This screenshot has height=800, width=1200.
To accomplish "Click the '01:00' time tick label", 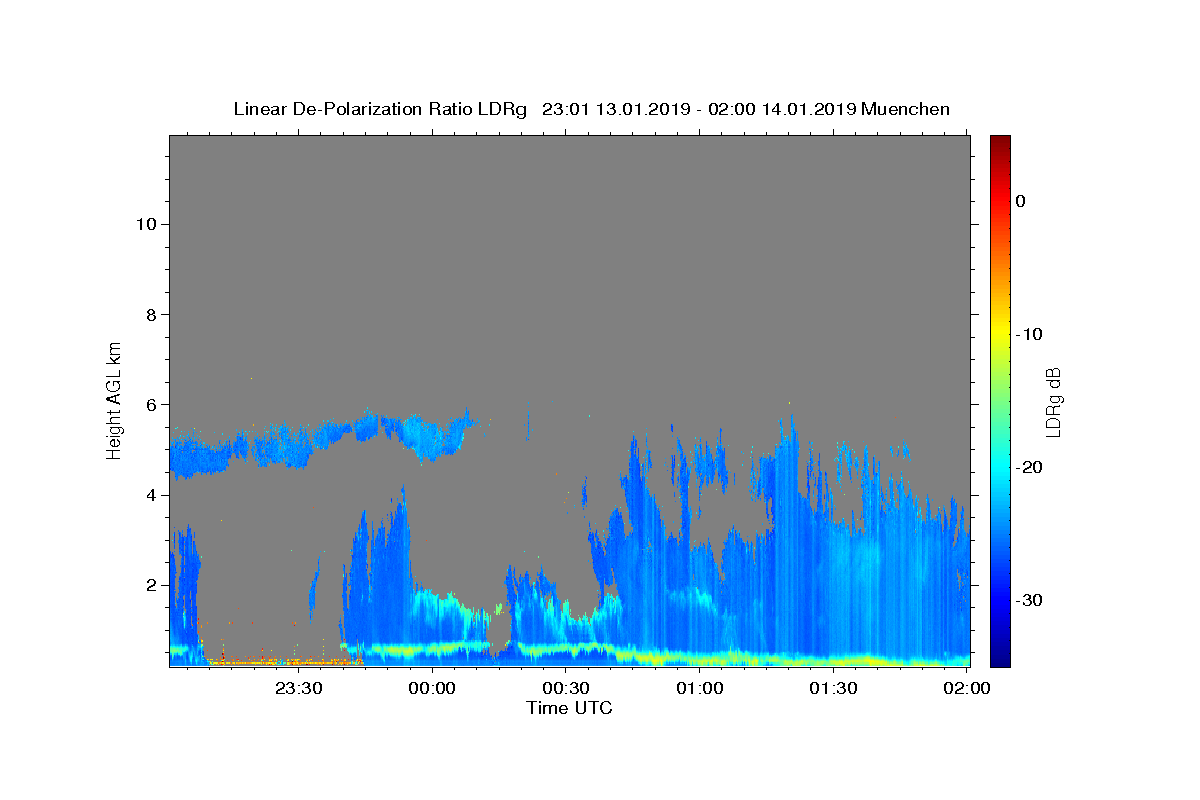I will click(700, 688).
